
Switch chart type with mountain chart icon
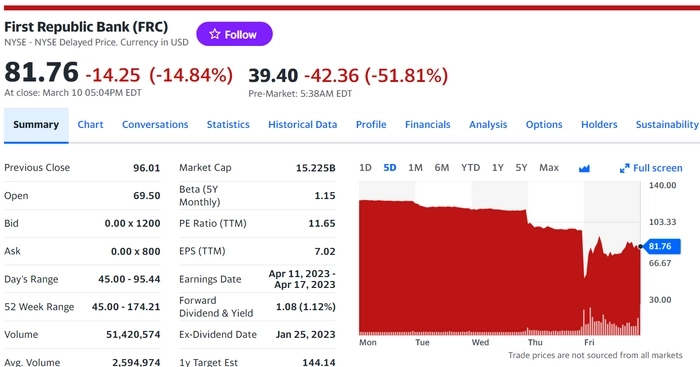pyautogui.click(x=584, y=168)
